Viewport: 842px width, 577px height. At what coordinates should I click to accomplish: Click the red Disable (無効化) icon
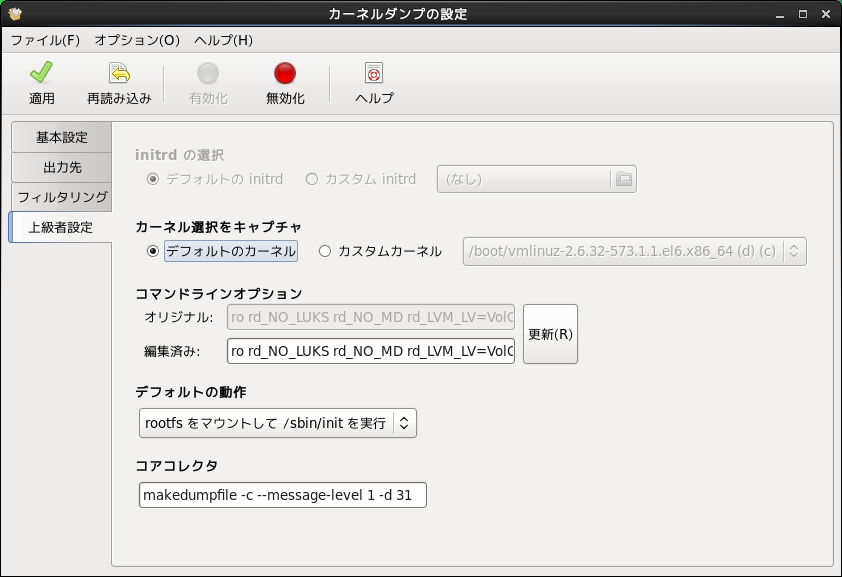[x=285, y=74]
